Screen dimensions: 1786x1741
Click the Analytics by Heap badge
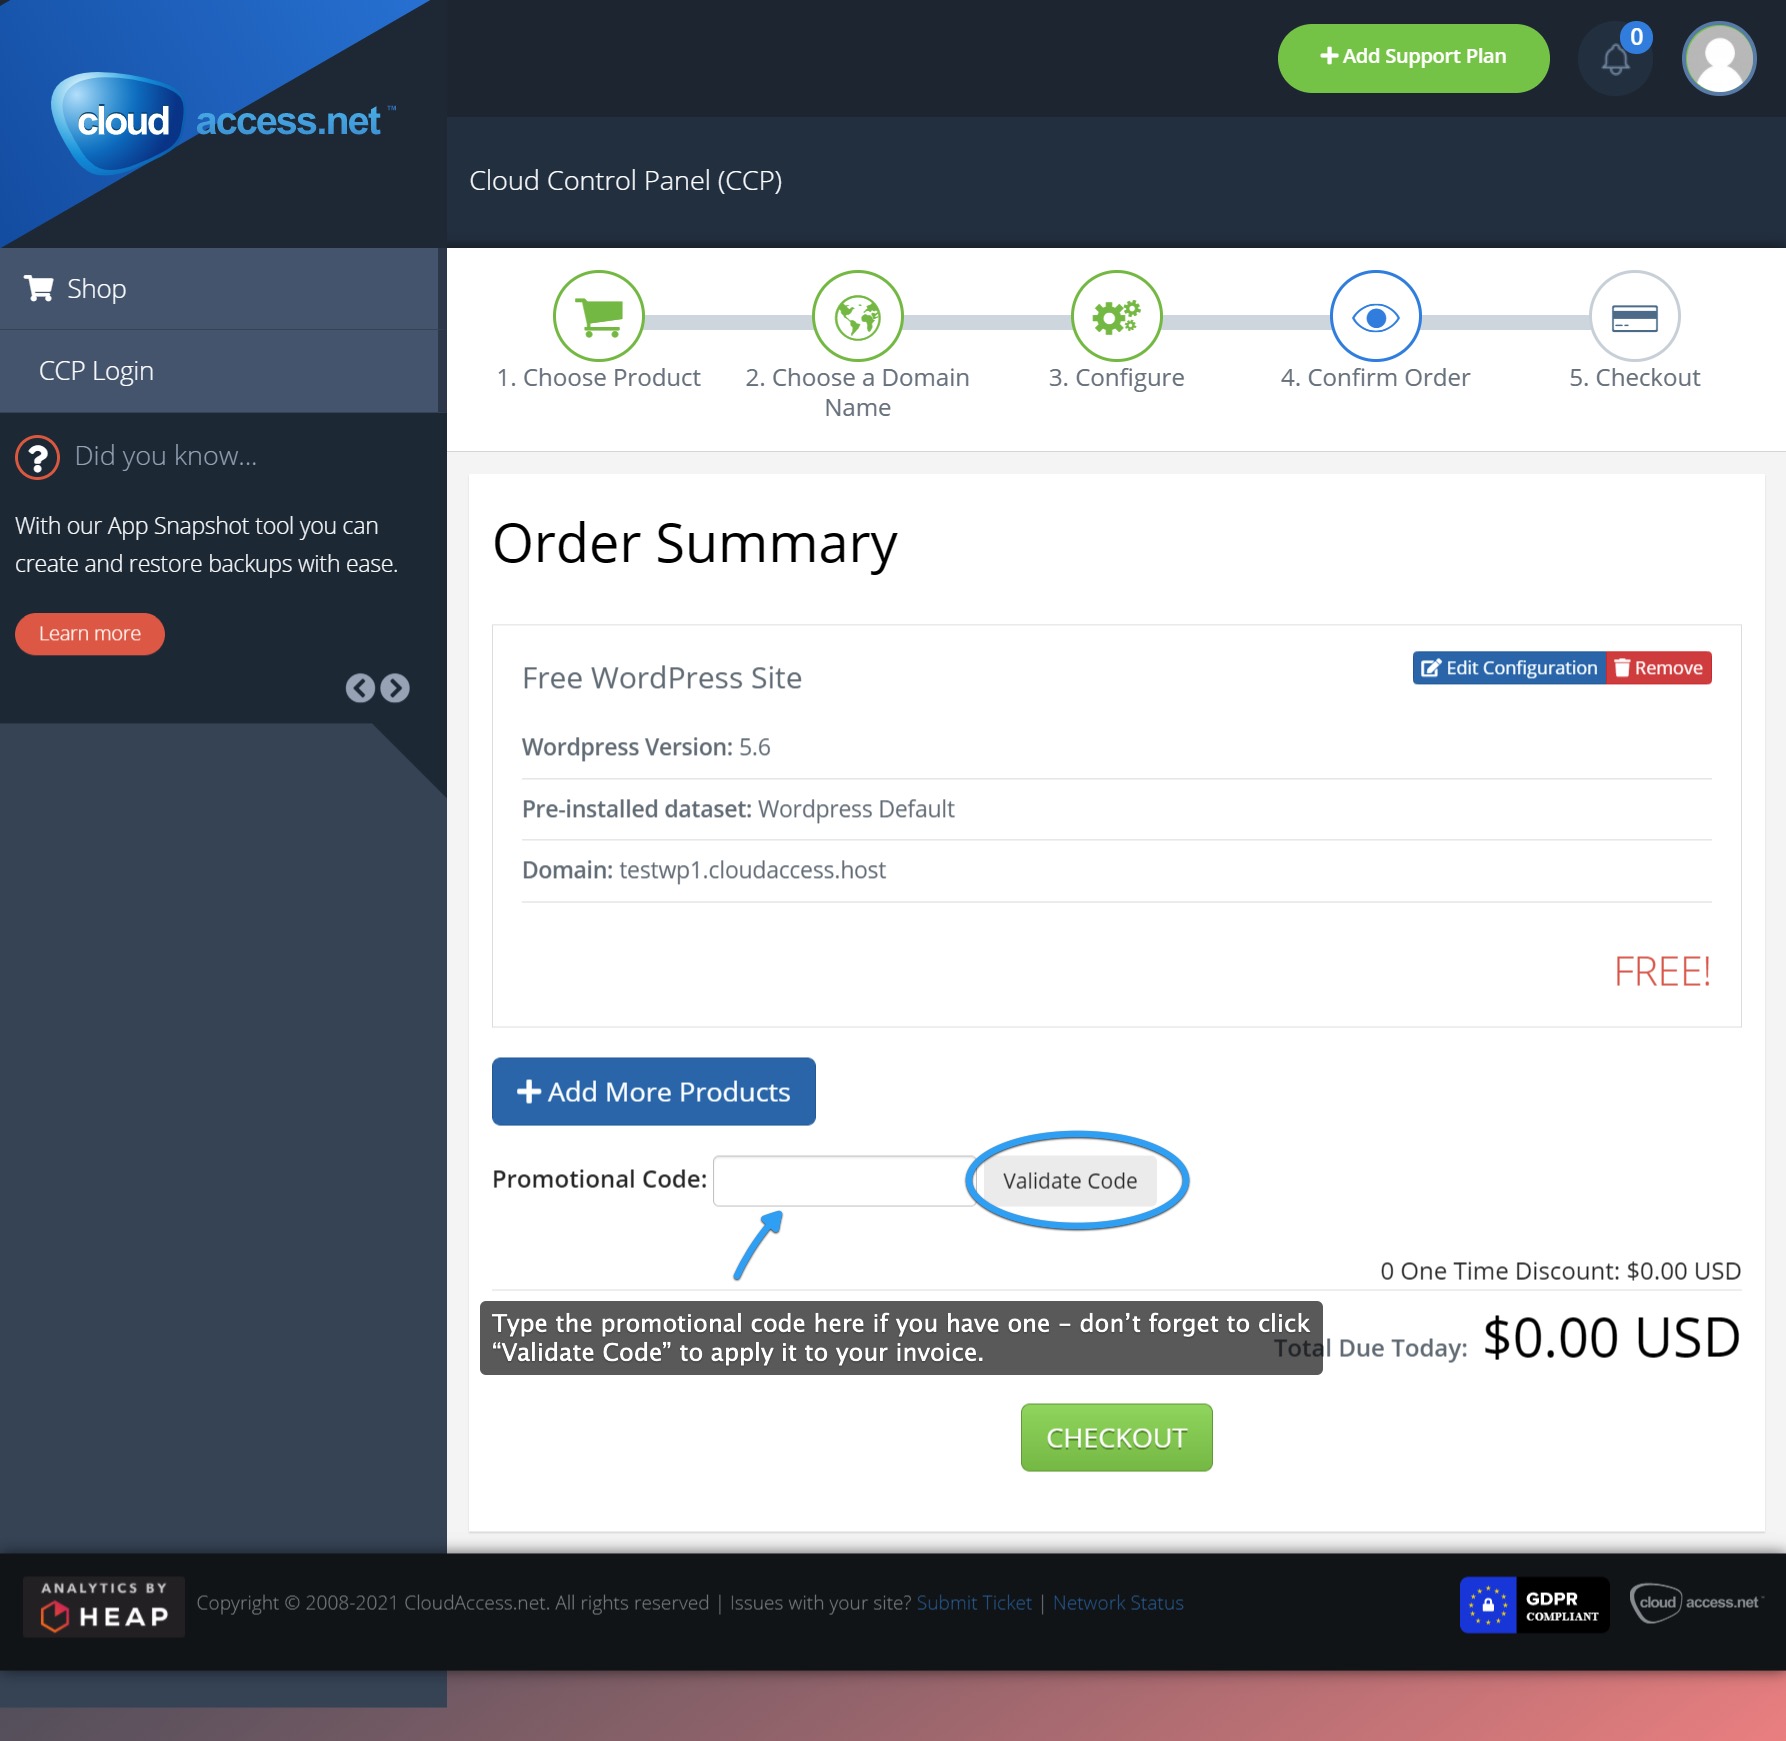(104, 1607)
